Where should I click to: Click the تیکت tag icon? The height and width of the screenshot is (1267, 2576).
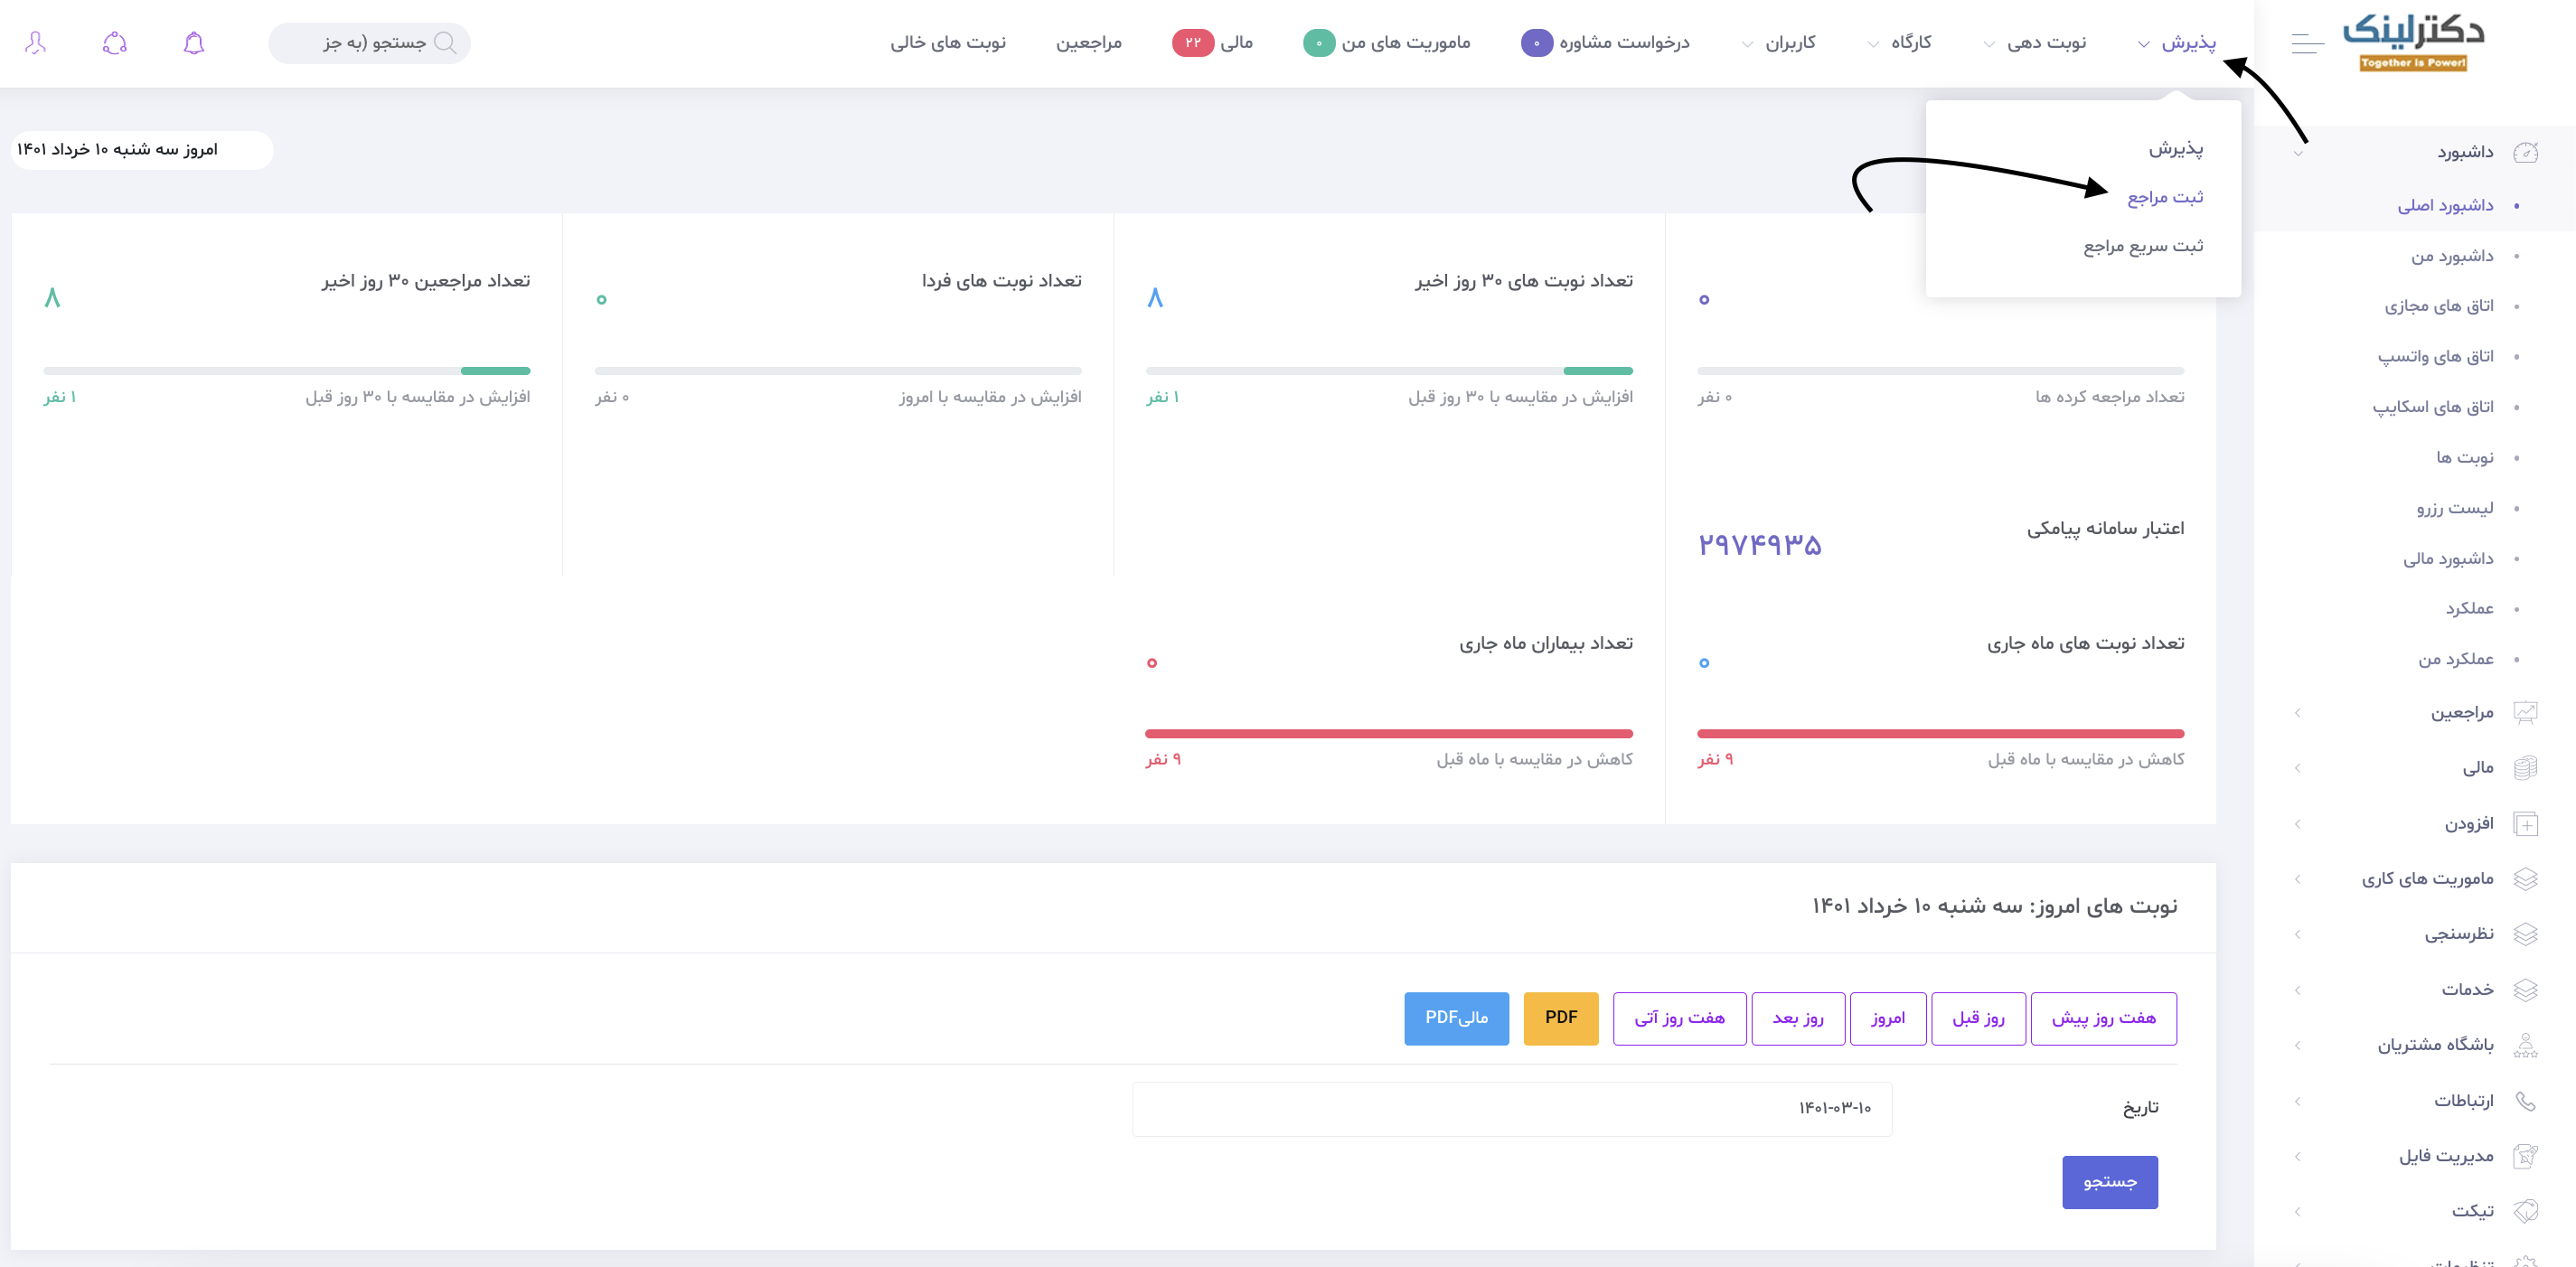point(2525,1211)
